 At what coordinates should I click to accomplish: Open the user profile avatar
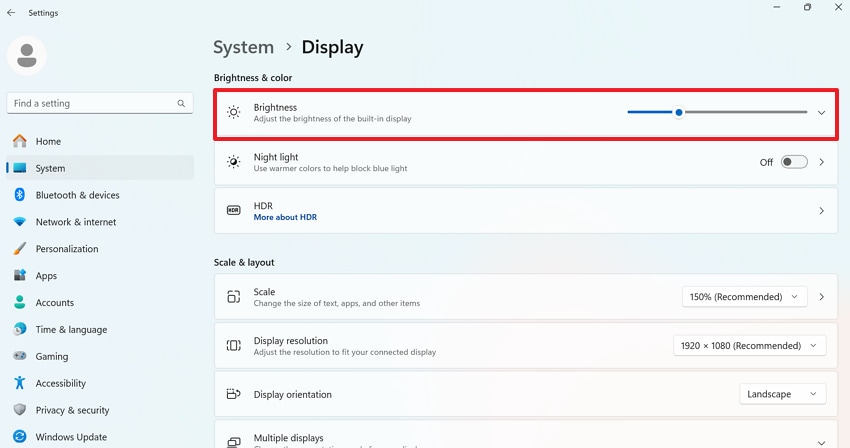pos(27,55)
